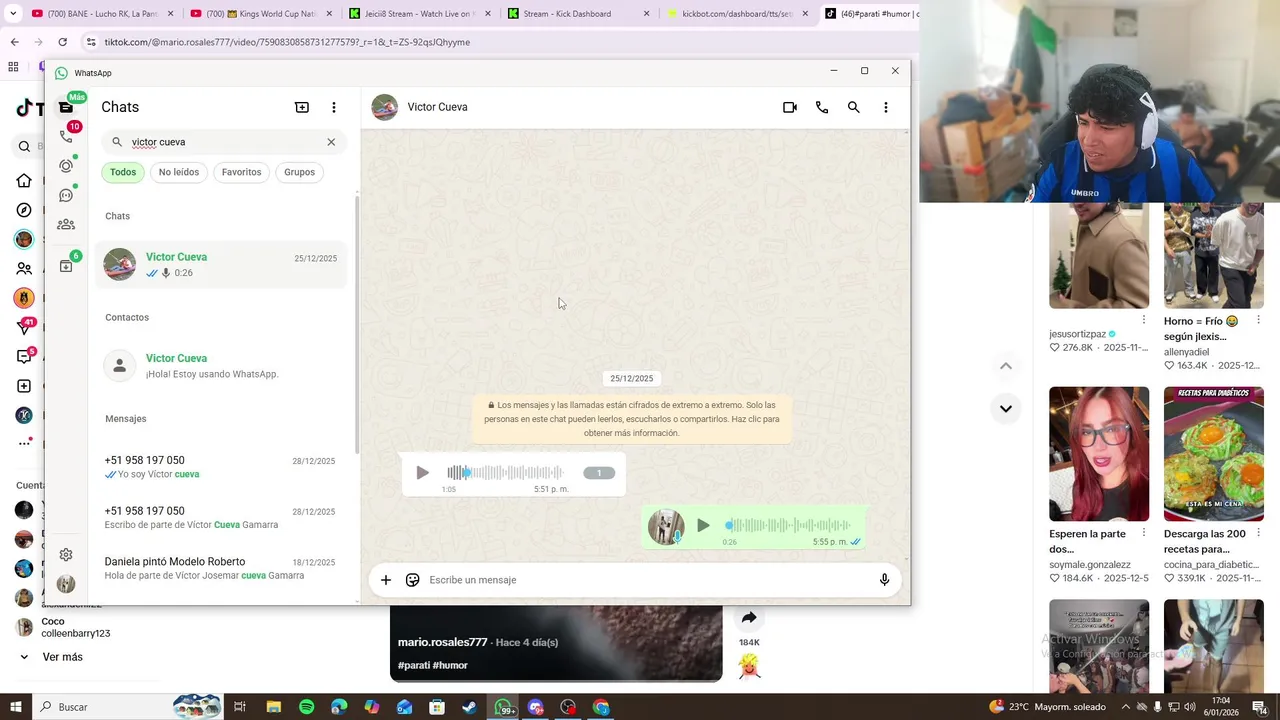Clear the 'victor cueva' search text
Viewport: 1280px width, 720px height.
coord(331,142)
